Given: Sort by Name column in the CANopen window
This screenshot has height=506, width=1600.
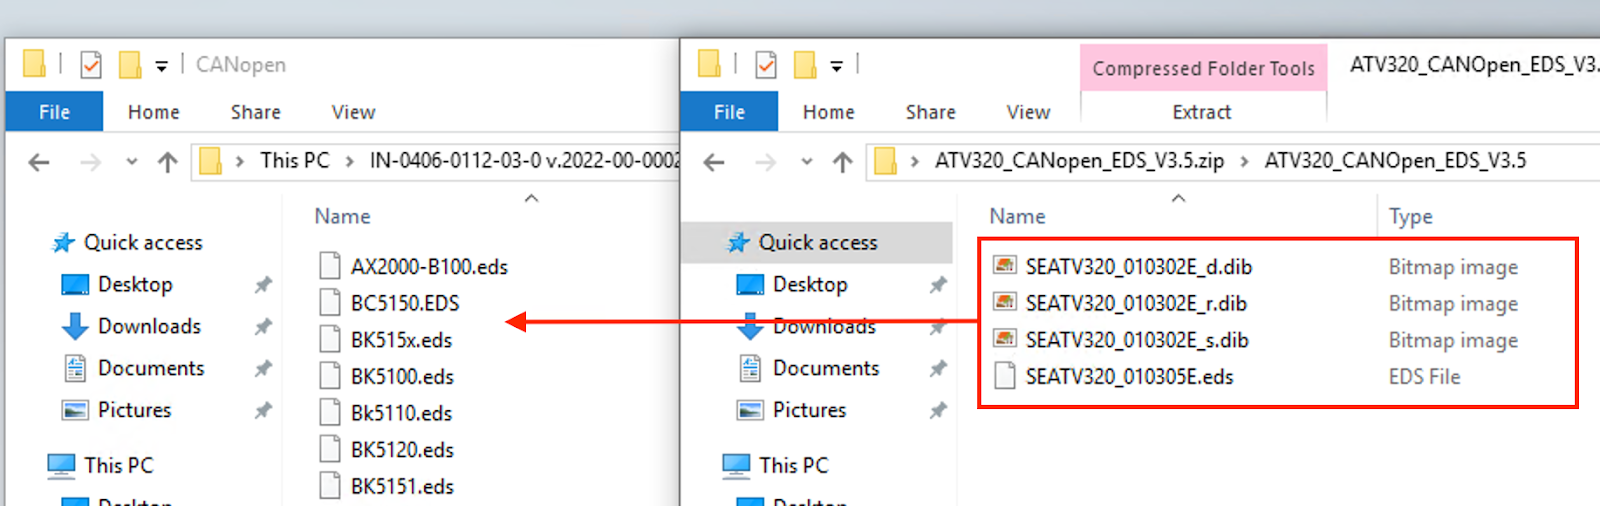Looking at the screenshot, I should (x=342, y=216).
